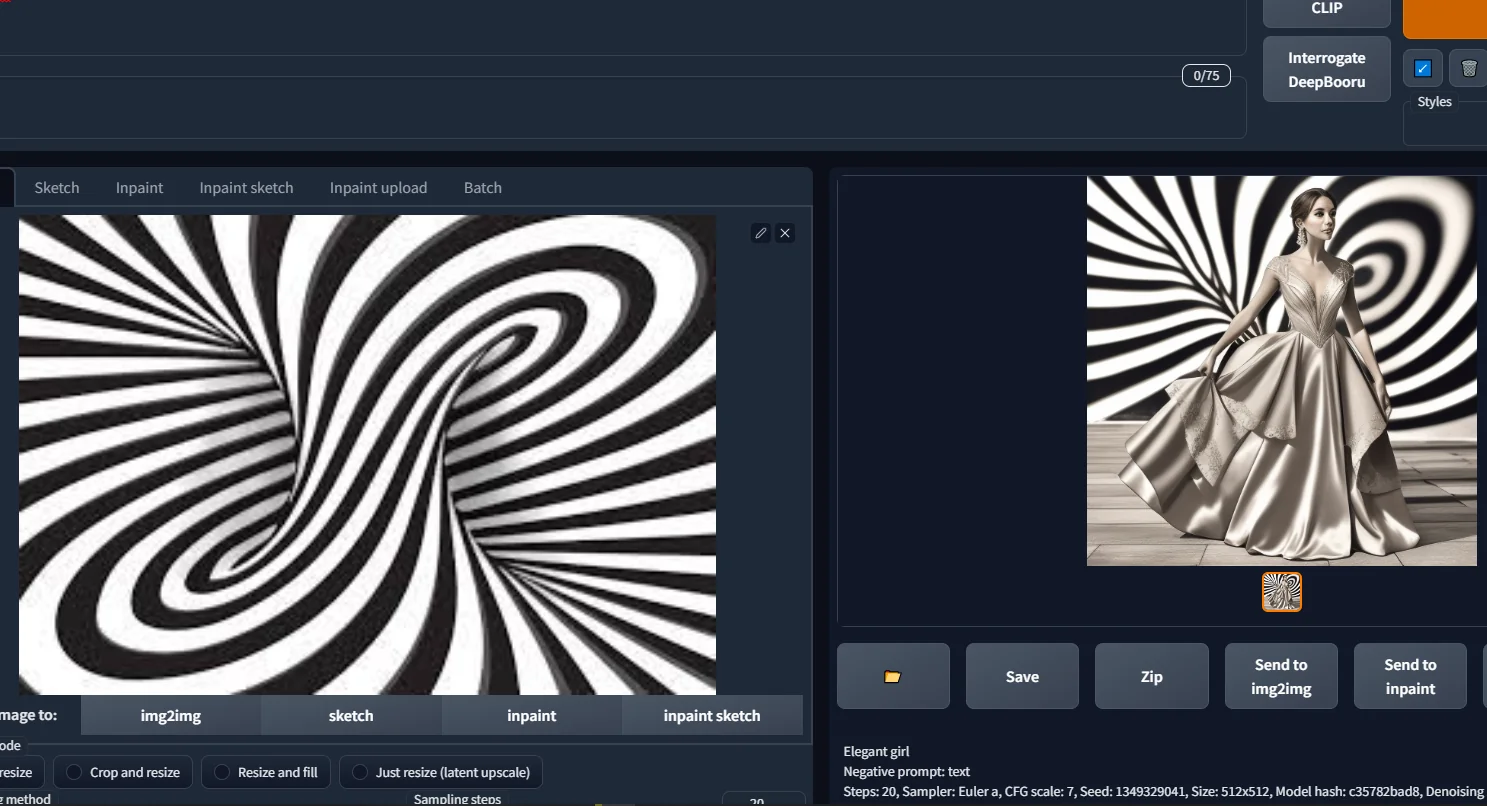The image size is (1487, 806).
Task: Copy image to sketch
Action: click(351, 715)
